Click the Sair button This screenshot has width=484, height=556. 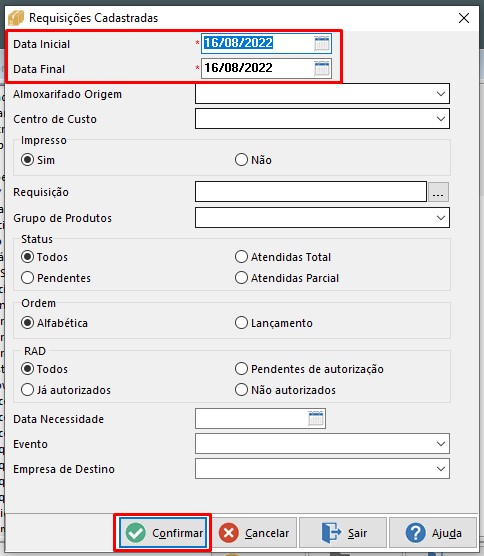point(343,533)
